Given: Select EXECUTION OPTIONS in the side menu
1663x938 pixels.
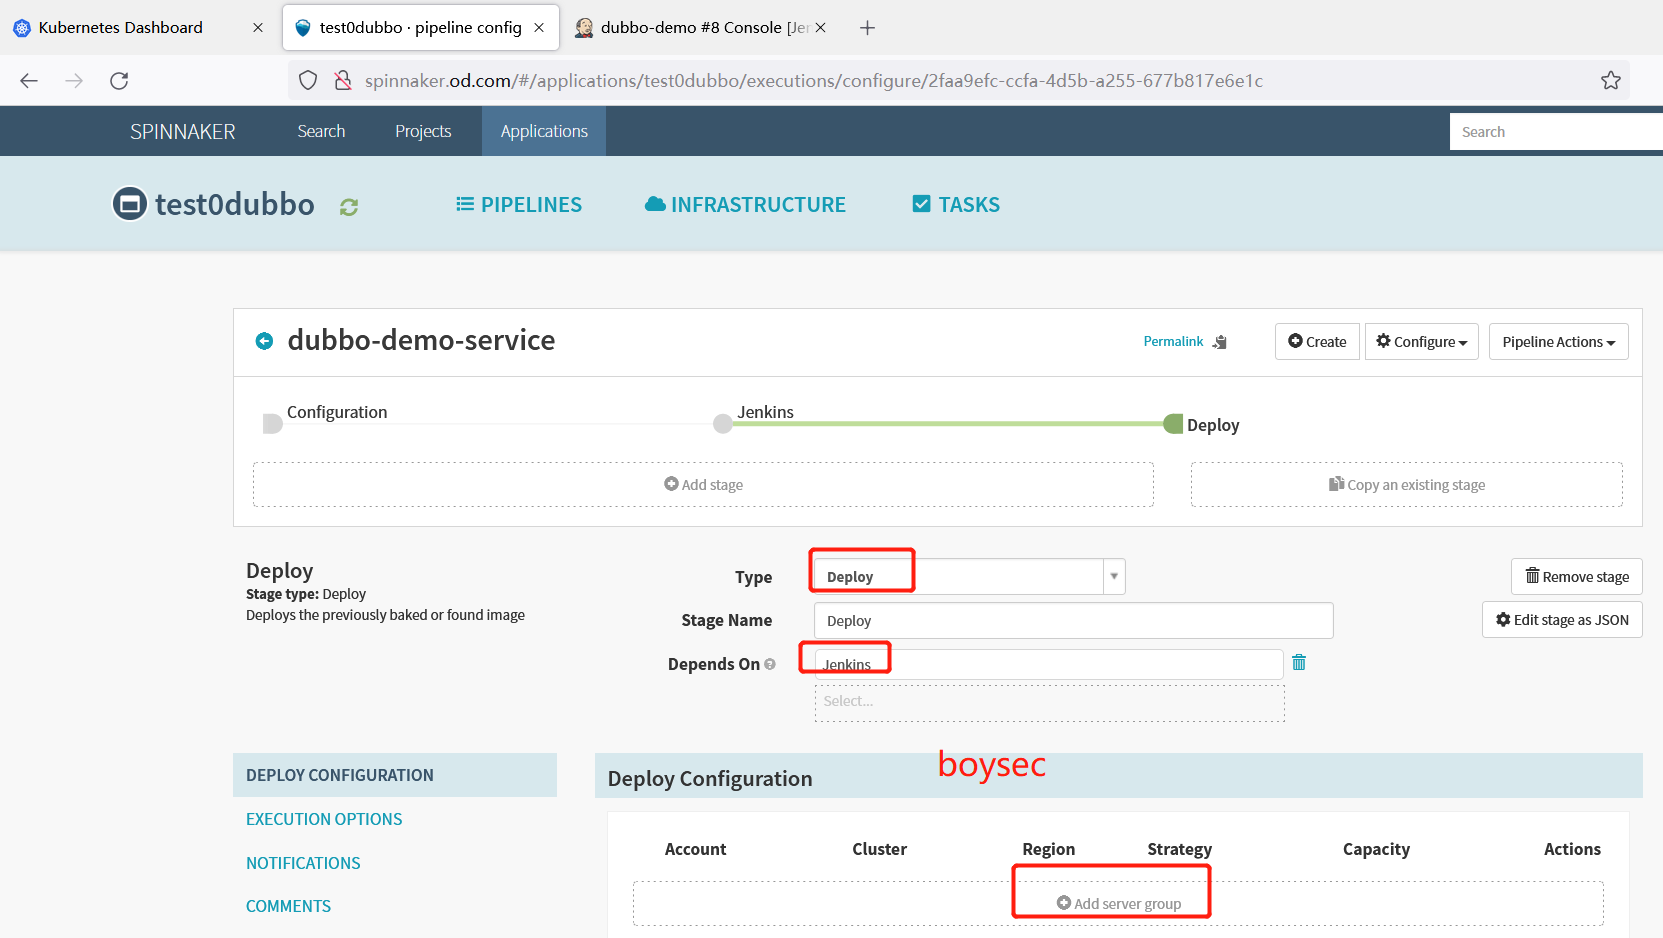Looking at the screenshot, I should pos(324,819).
